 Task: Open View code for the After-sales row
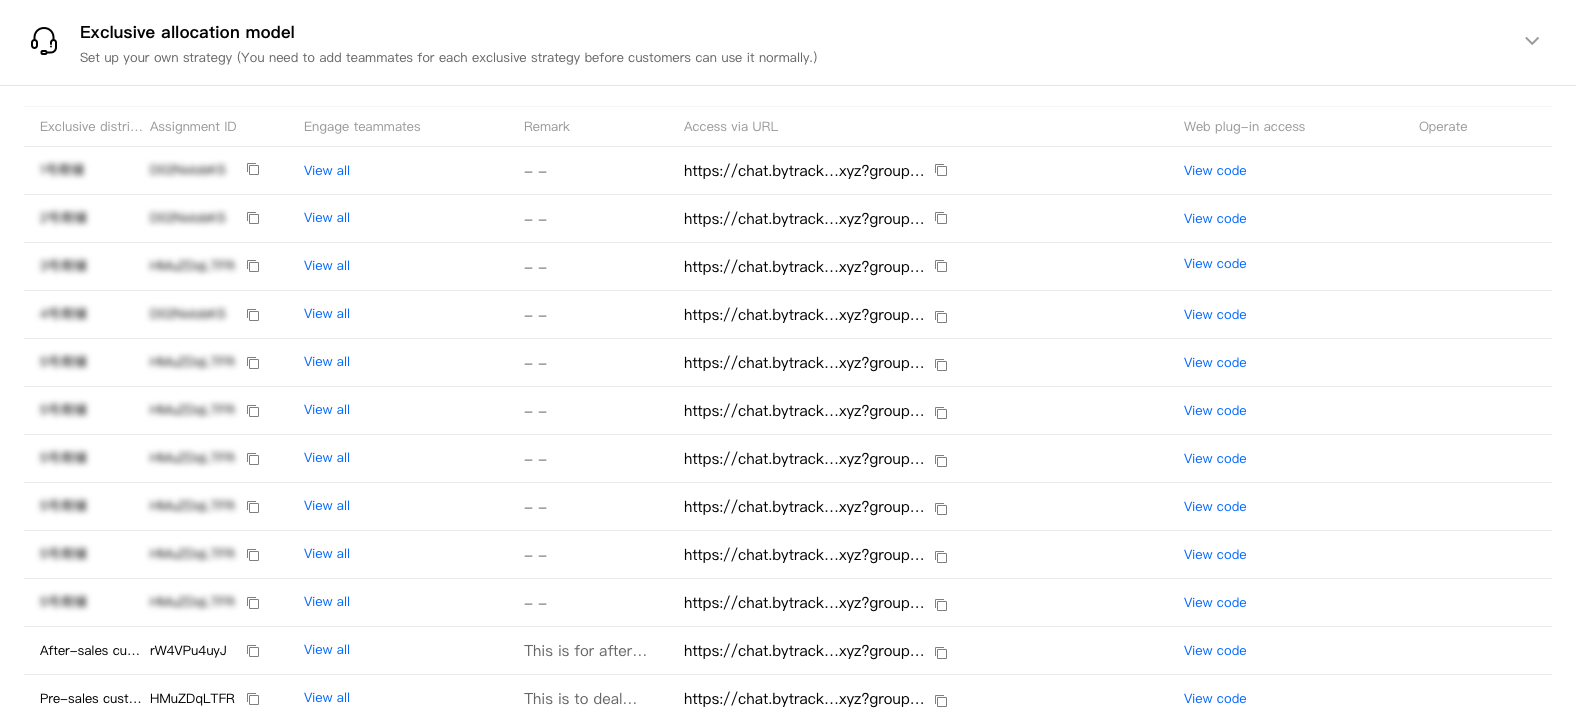[1215, 651]
